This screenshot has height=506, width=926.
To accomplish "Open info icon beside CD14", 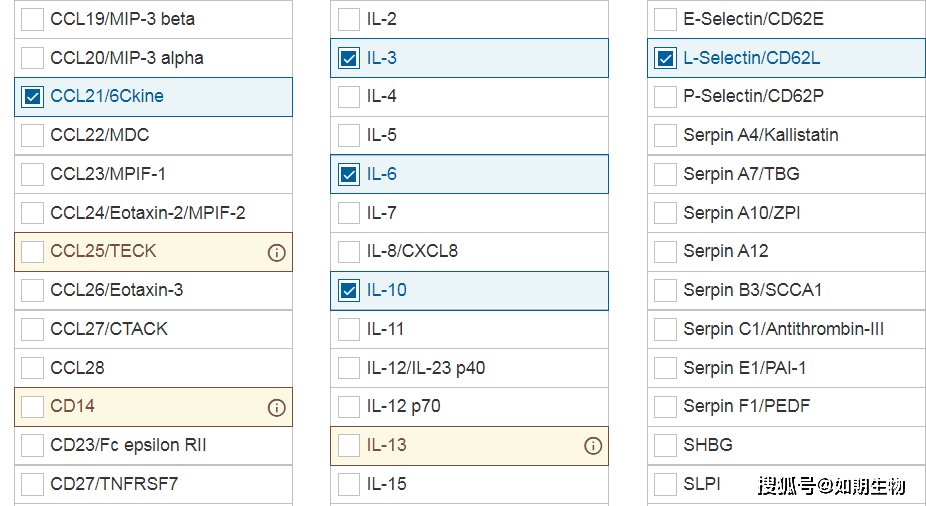I will [x=276, y=407].
